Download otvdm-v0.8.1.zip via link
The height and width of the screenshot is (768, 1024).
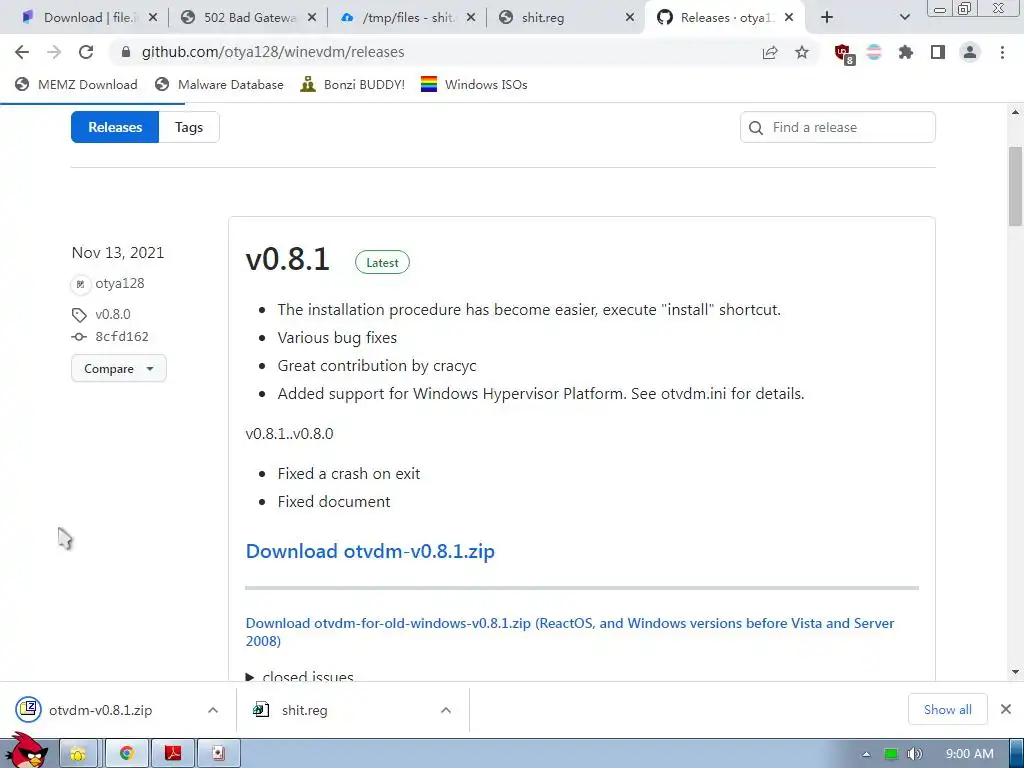click(x=370, y=551)
